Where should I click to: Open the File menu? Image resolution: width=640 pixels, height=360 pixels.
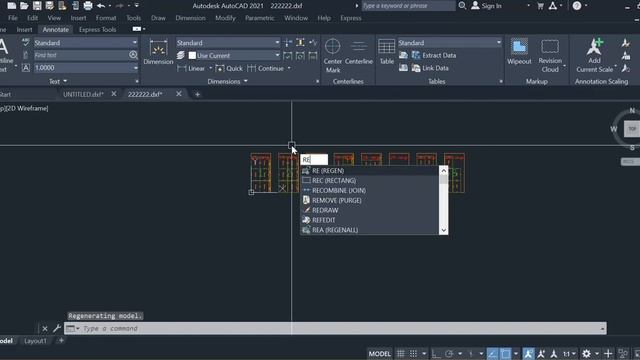(13, 18)
